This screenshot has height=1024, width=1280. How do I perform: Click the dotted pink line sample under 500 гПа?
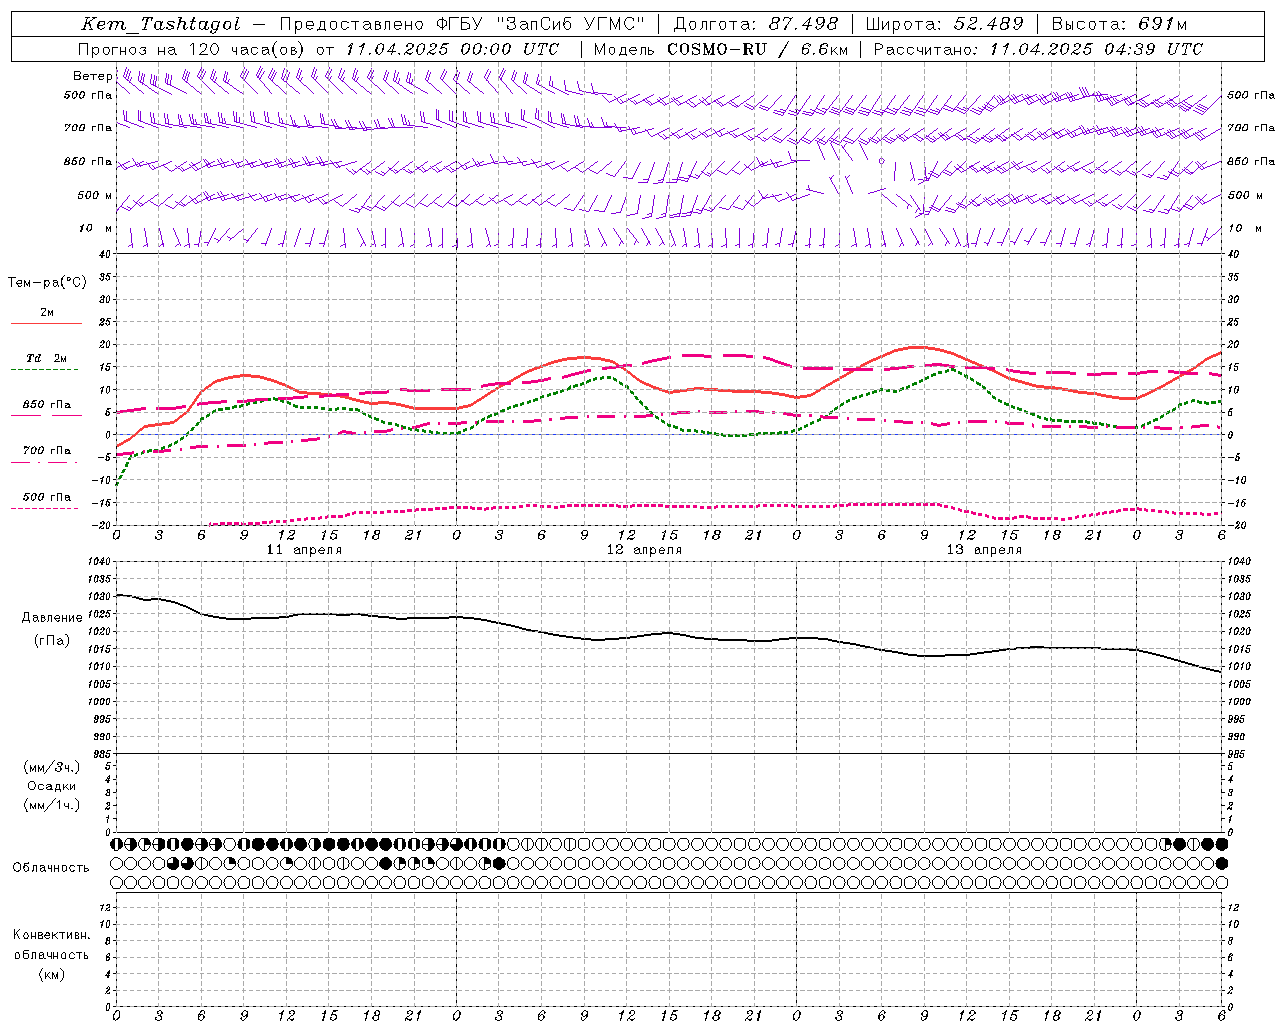click(x=44, y=508)
